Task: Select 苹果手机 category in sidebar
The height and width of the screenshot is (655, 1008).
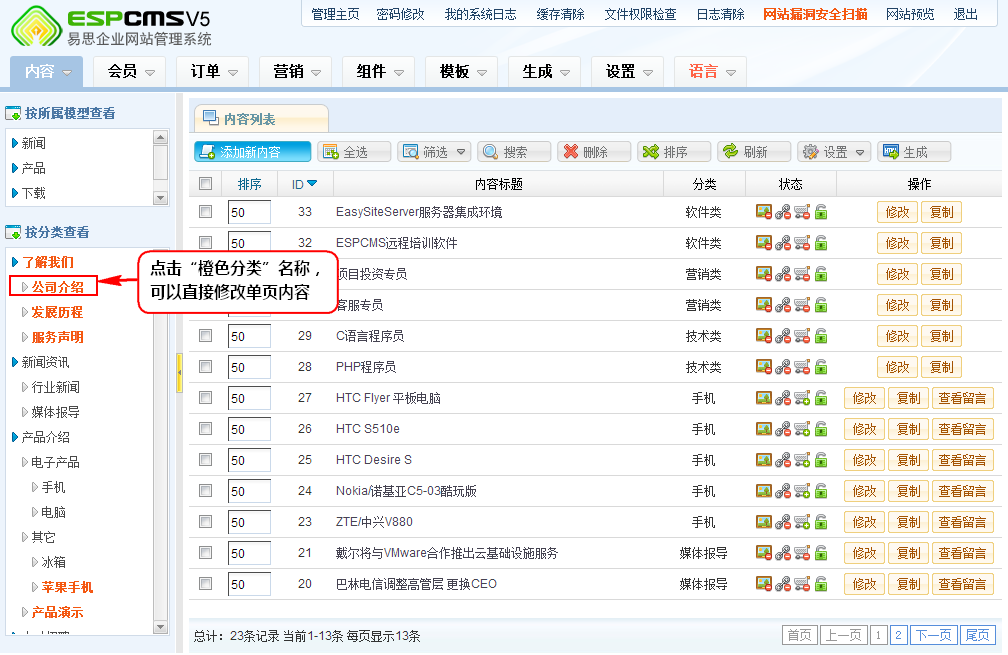Action: point(68,588)
